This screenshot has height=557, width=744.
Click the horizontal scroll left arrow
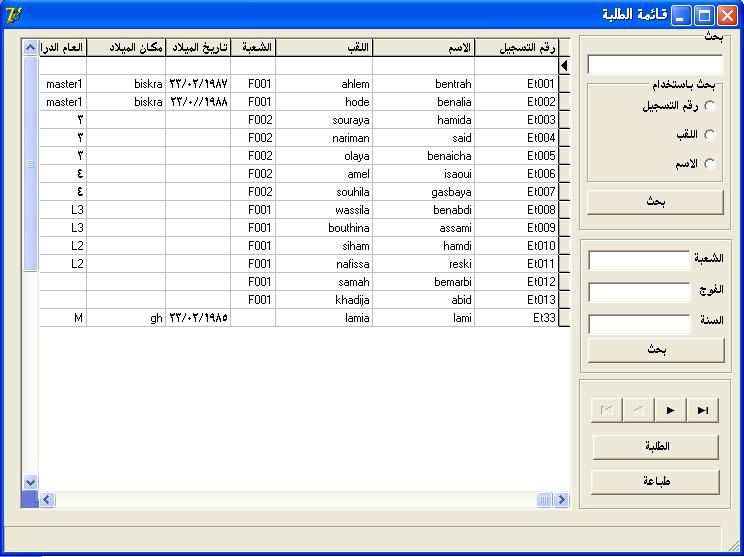pos(46,499)
